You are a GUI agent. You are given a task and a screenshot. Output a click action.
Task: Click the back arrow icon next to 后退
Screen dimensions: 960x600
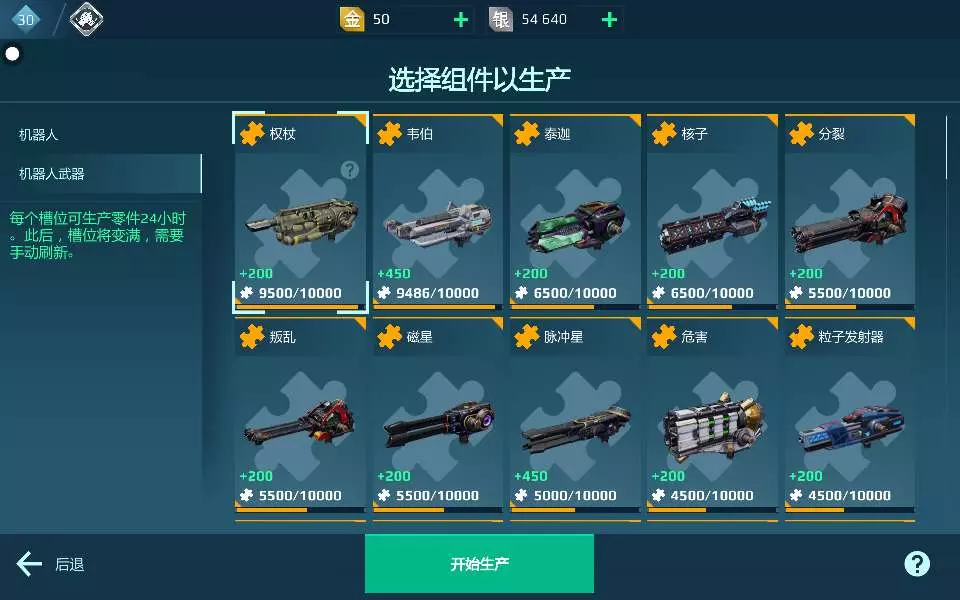click(x=29, y=564)
